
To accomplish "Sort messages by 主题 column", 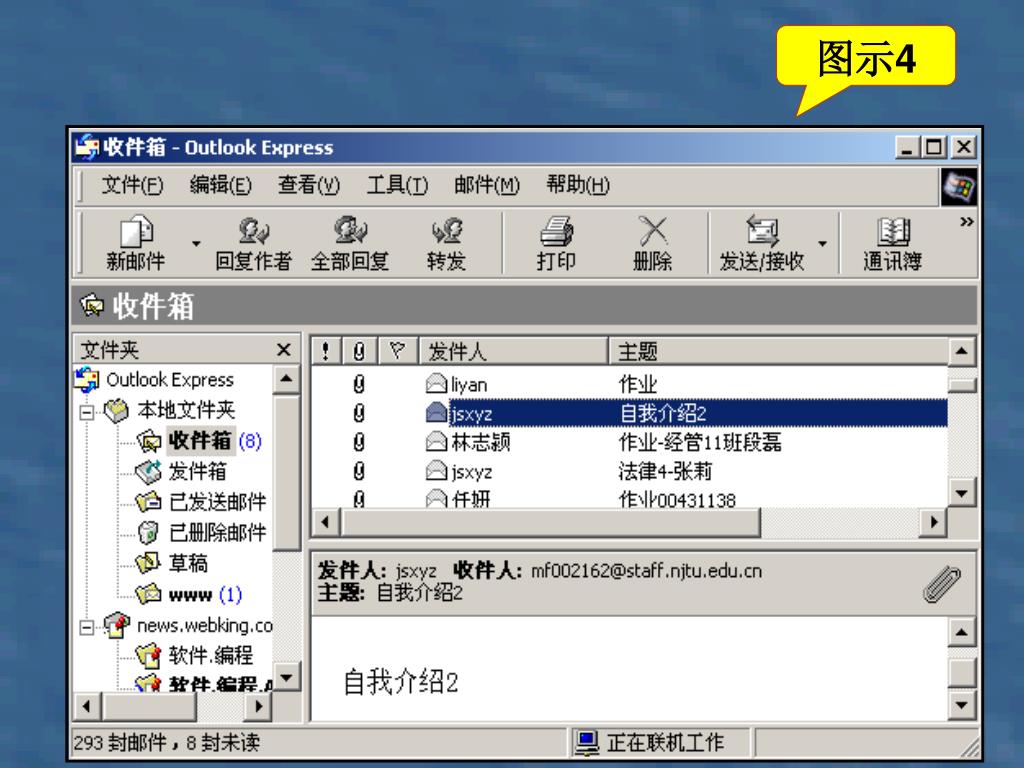I will (778, 352).
